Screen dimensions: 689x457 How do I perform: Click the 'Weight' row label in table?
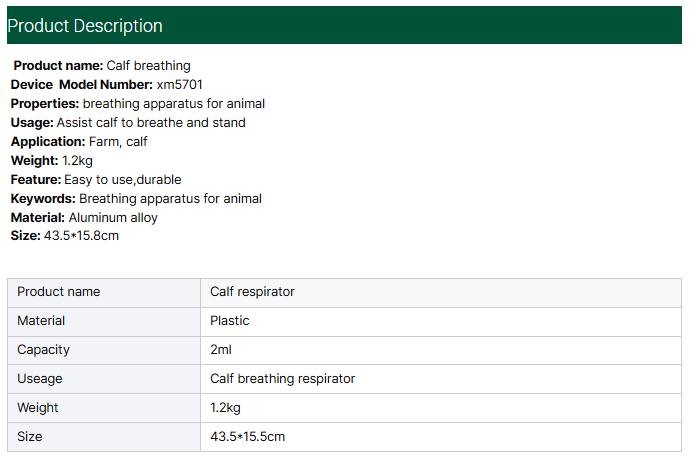click(x=38, y=408)
